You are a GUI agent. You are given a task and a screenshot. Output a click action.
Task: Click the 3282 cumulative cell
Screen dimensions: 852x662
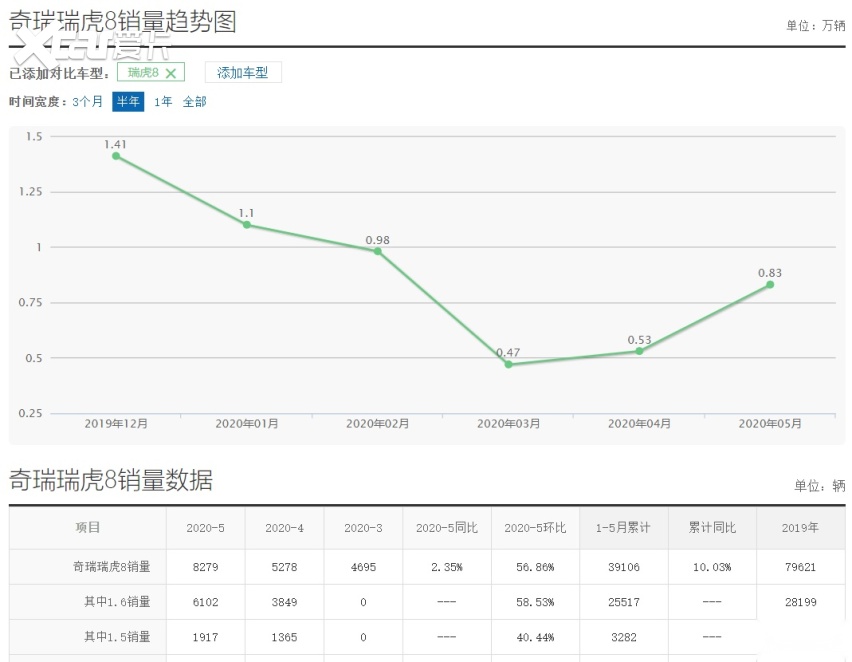623,637
